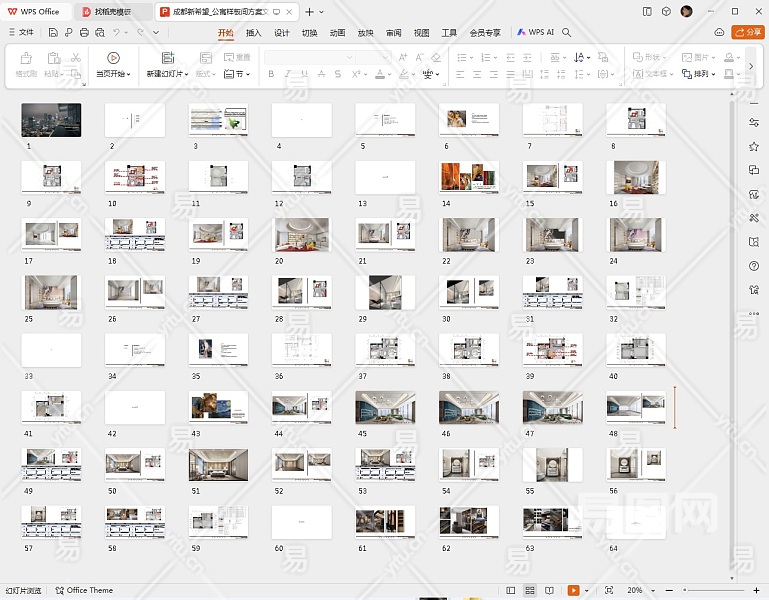Click the fit-to-window icon in status bar
The width and height of the screenshot is (769, 600).
[x=609, y=591]
